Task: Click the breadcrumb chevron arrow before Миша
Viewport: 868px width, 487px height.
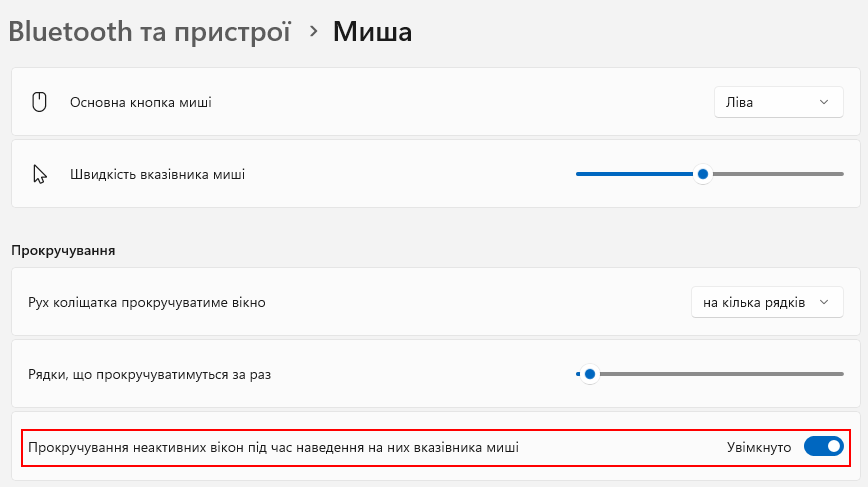Action: (313, 32)
